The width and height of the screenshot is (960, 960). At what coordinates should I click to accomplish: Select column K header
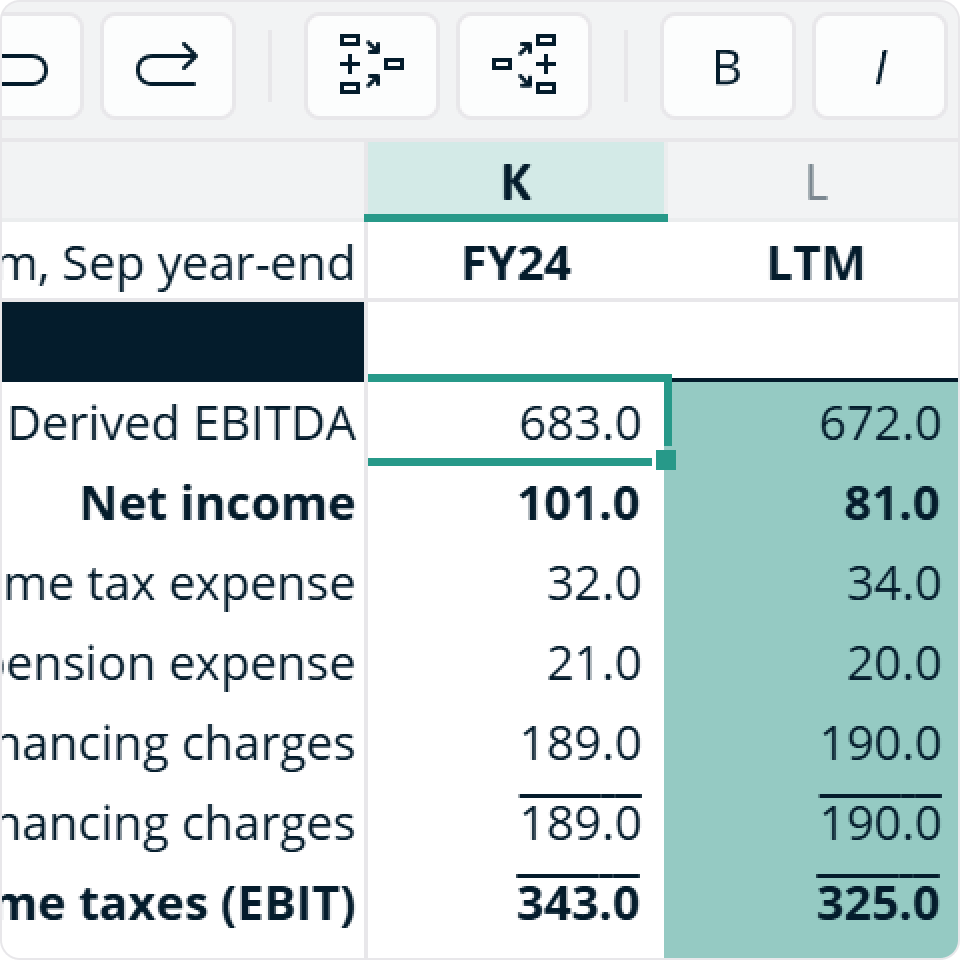click(x=516, y=182)
